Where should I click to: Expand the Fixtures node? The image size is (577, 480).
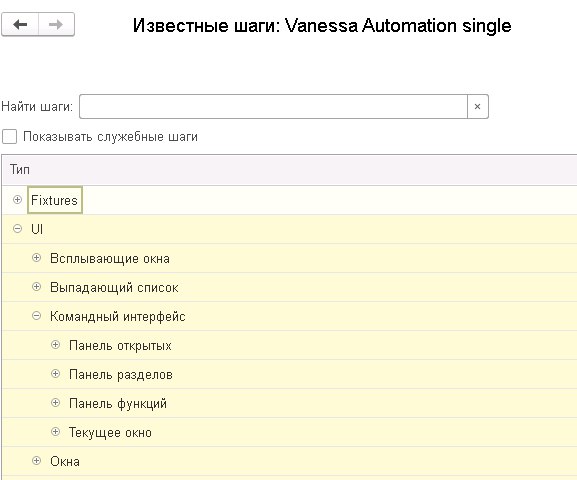click(x=17, y=200)
